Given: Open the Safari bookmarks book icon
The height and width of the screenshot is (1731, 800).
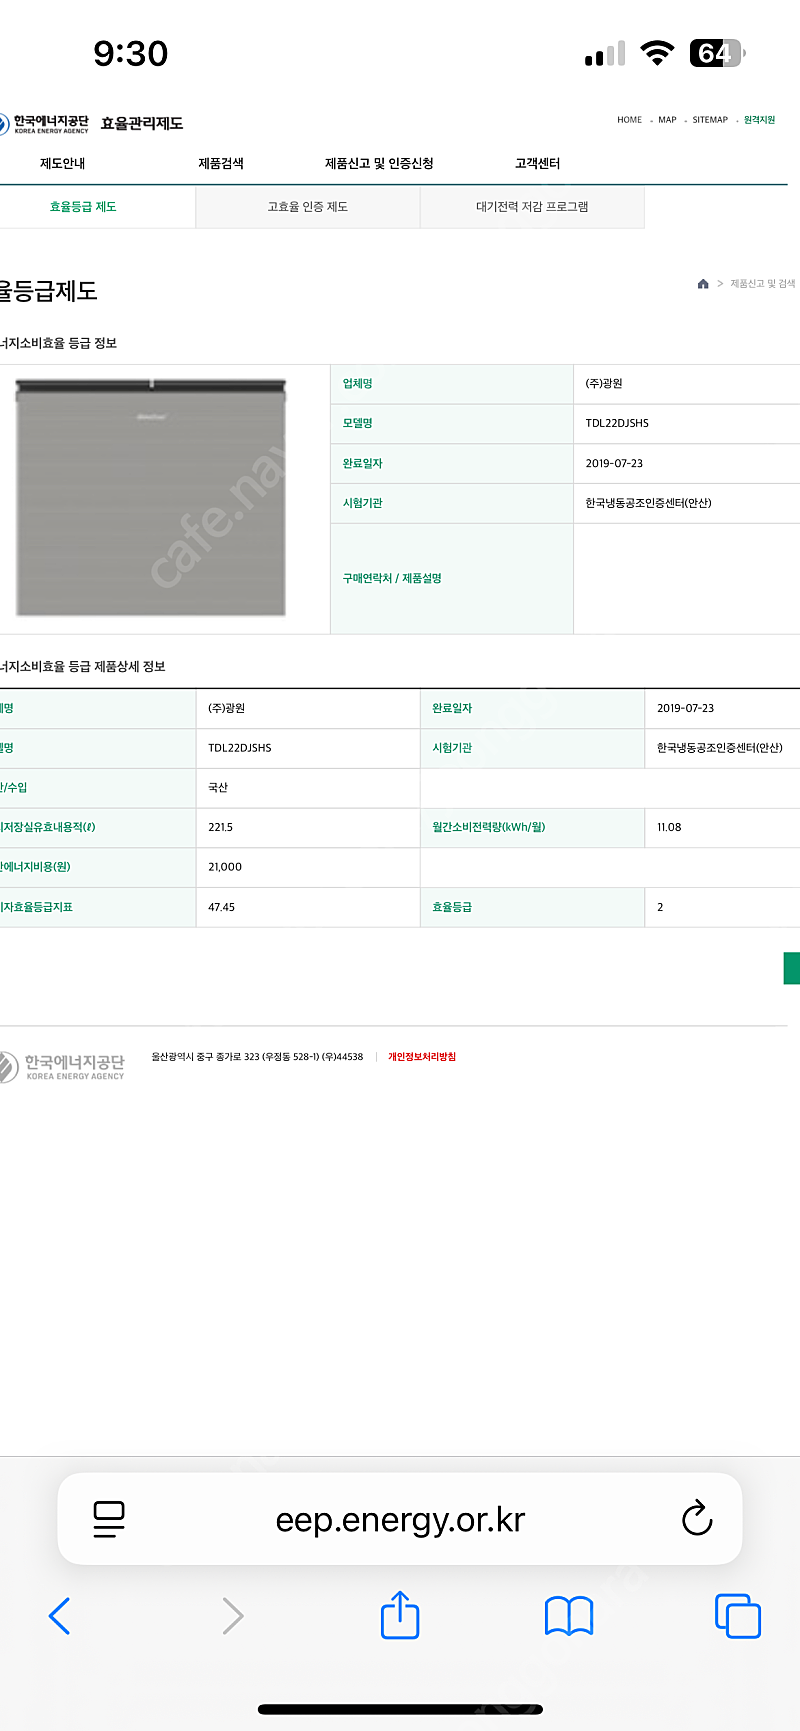Looking at the screenshot, I should pos(569,1616).
